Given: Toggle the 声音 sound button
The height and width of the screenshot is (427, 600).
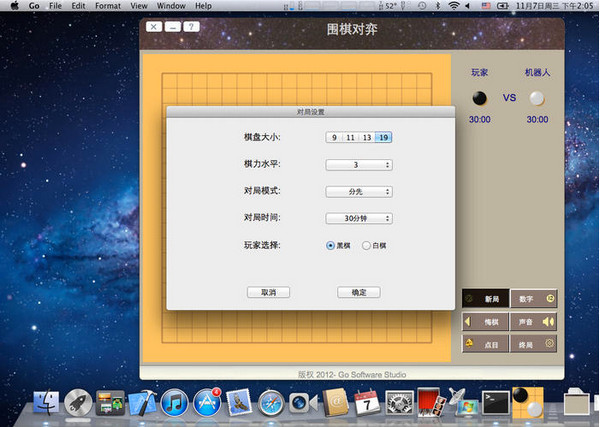Looking at the screenshot, I should tap(534, 322).
